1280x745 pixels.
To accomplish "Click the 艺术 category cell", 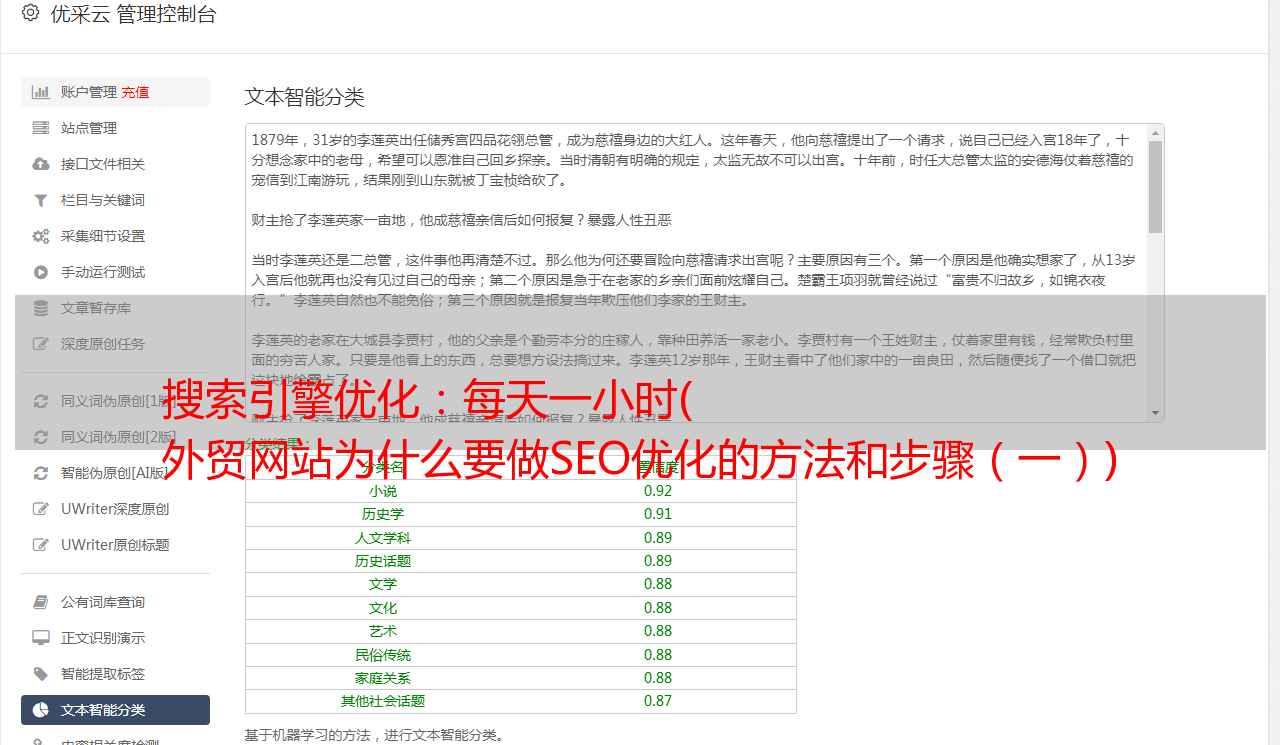I will 383,631.
